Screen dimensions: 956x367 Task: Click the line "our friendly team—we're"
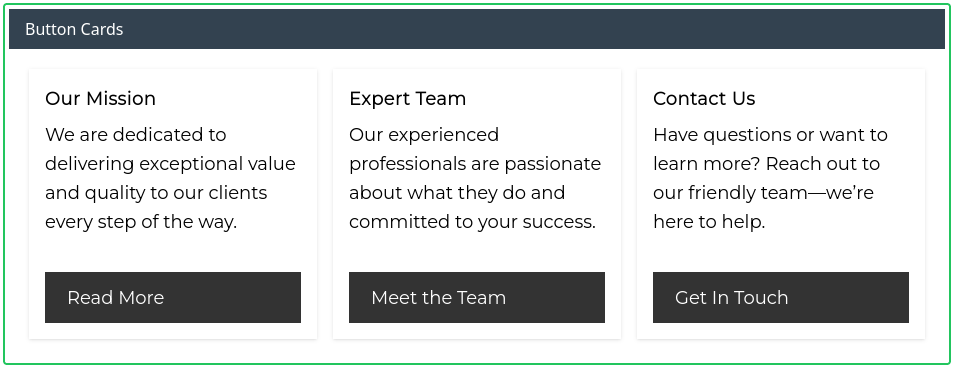tap(763, 193)
